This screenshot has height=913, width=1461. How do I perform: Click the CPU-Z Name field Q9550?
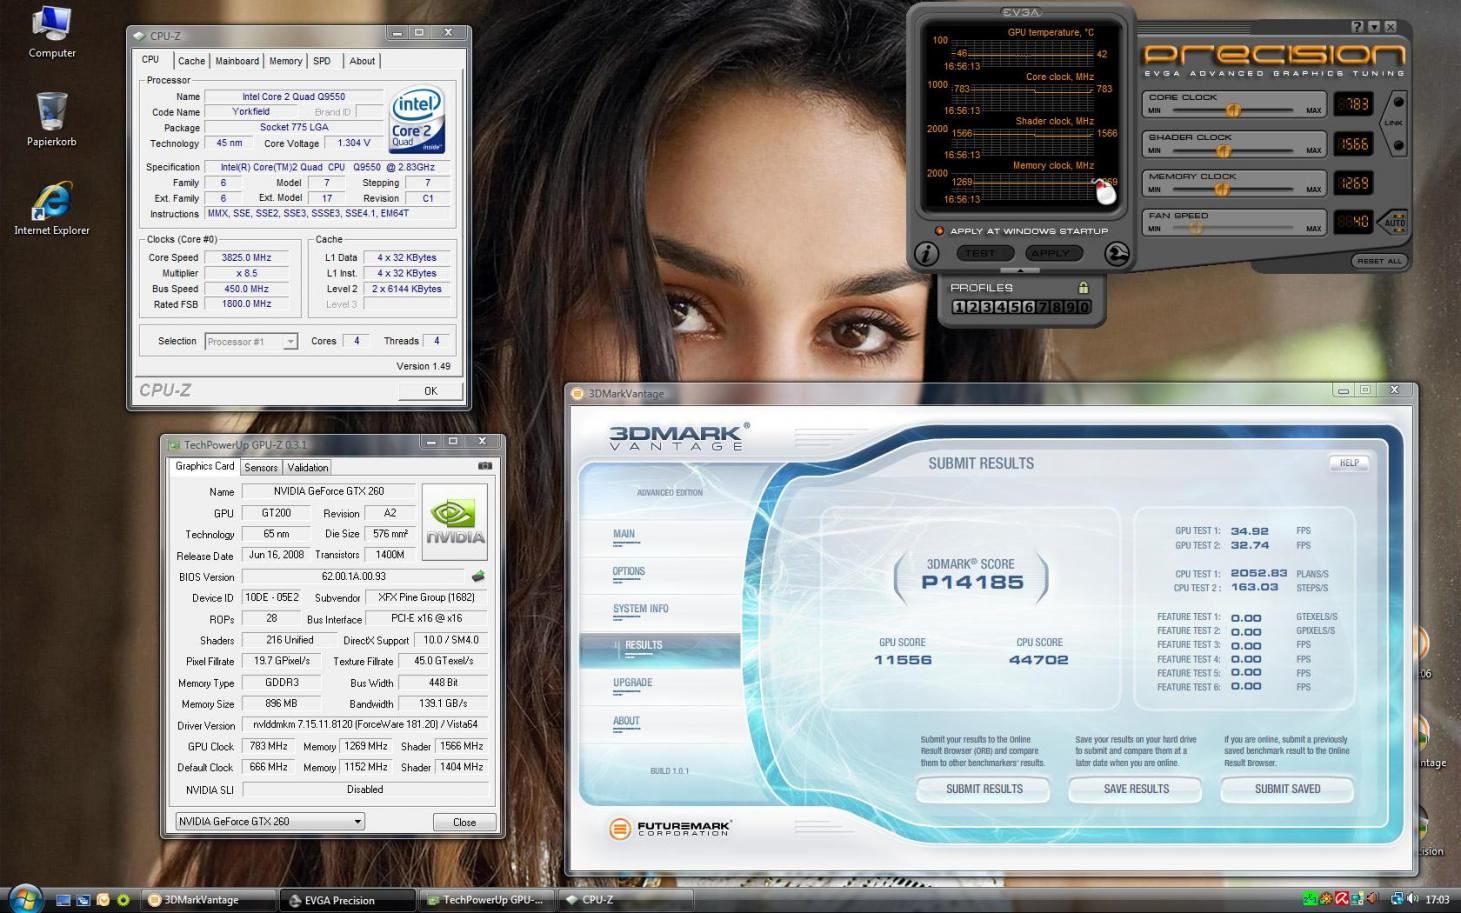293,97
